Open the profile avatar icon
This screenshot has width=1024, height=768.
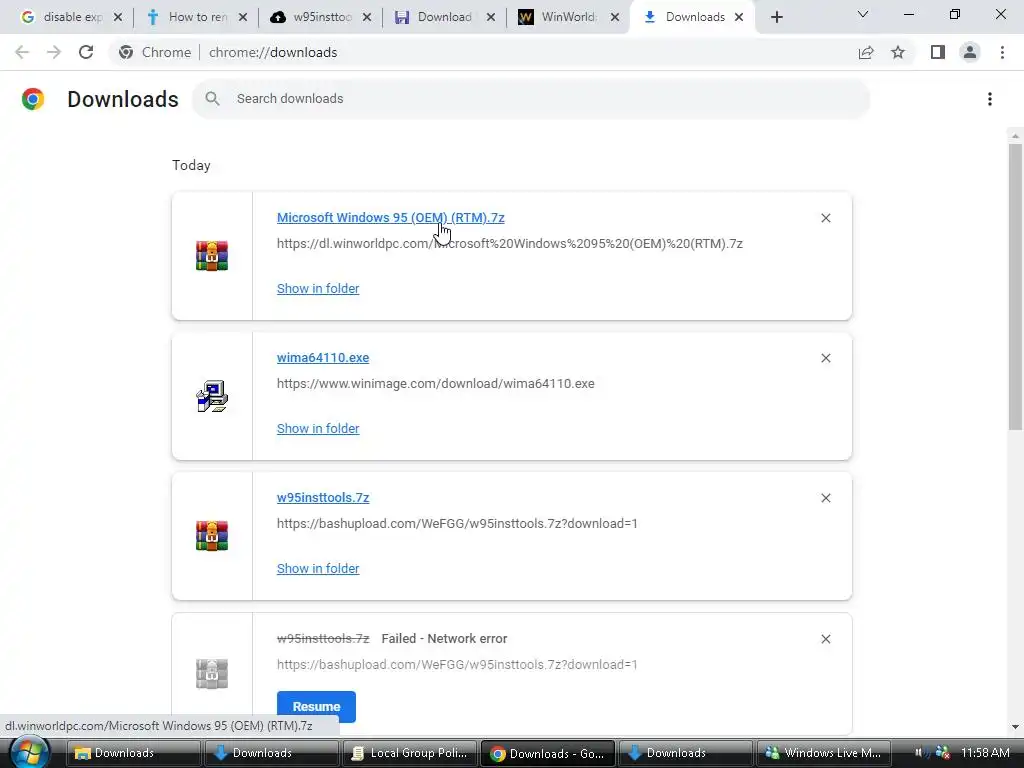[970, 52]
